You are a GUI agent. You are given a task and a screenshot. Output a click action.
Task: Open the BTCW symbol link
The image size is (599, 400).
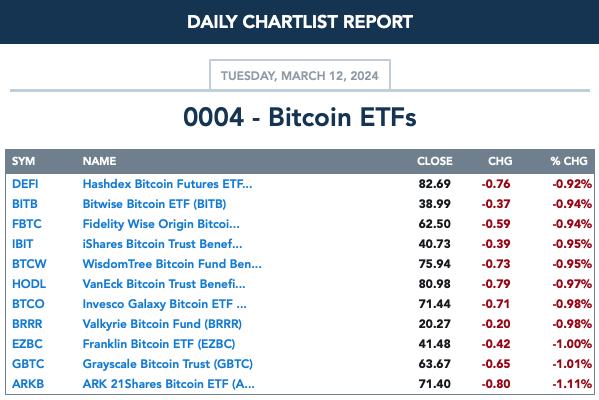click(x=29, y=264)
